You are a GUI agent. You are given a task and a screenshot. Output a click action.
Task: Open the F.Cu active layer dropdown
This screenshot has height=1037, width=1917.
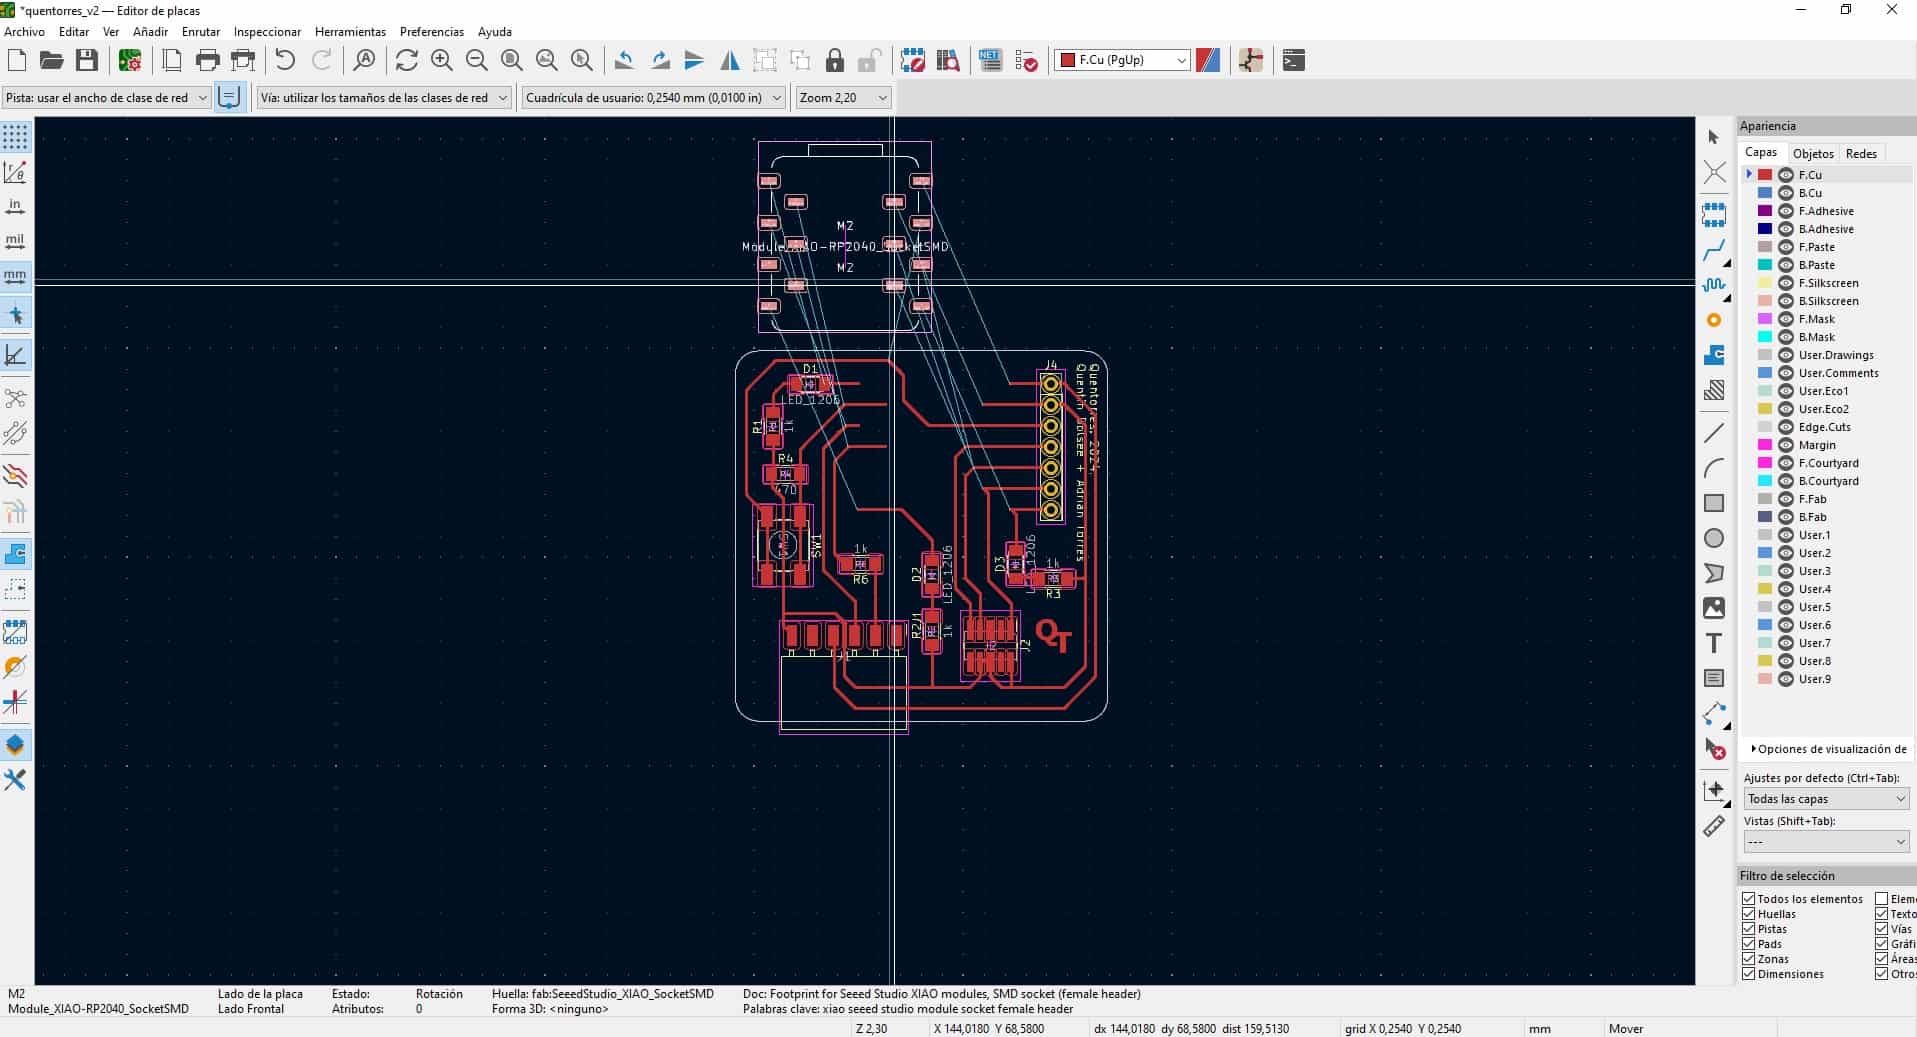pos(1122,60)
